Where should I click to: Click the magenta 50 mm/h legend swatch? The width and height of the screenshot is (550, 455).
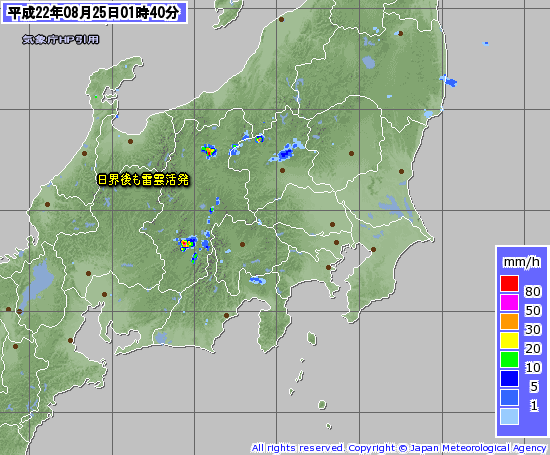(x=509, y=302)
